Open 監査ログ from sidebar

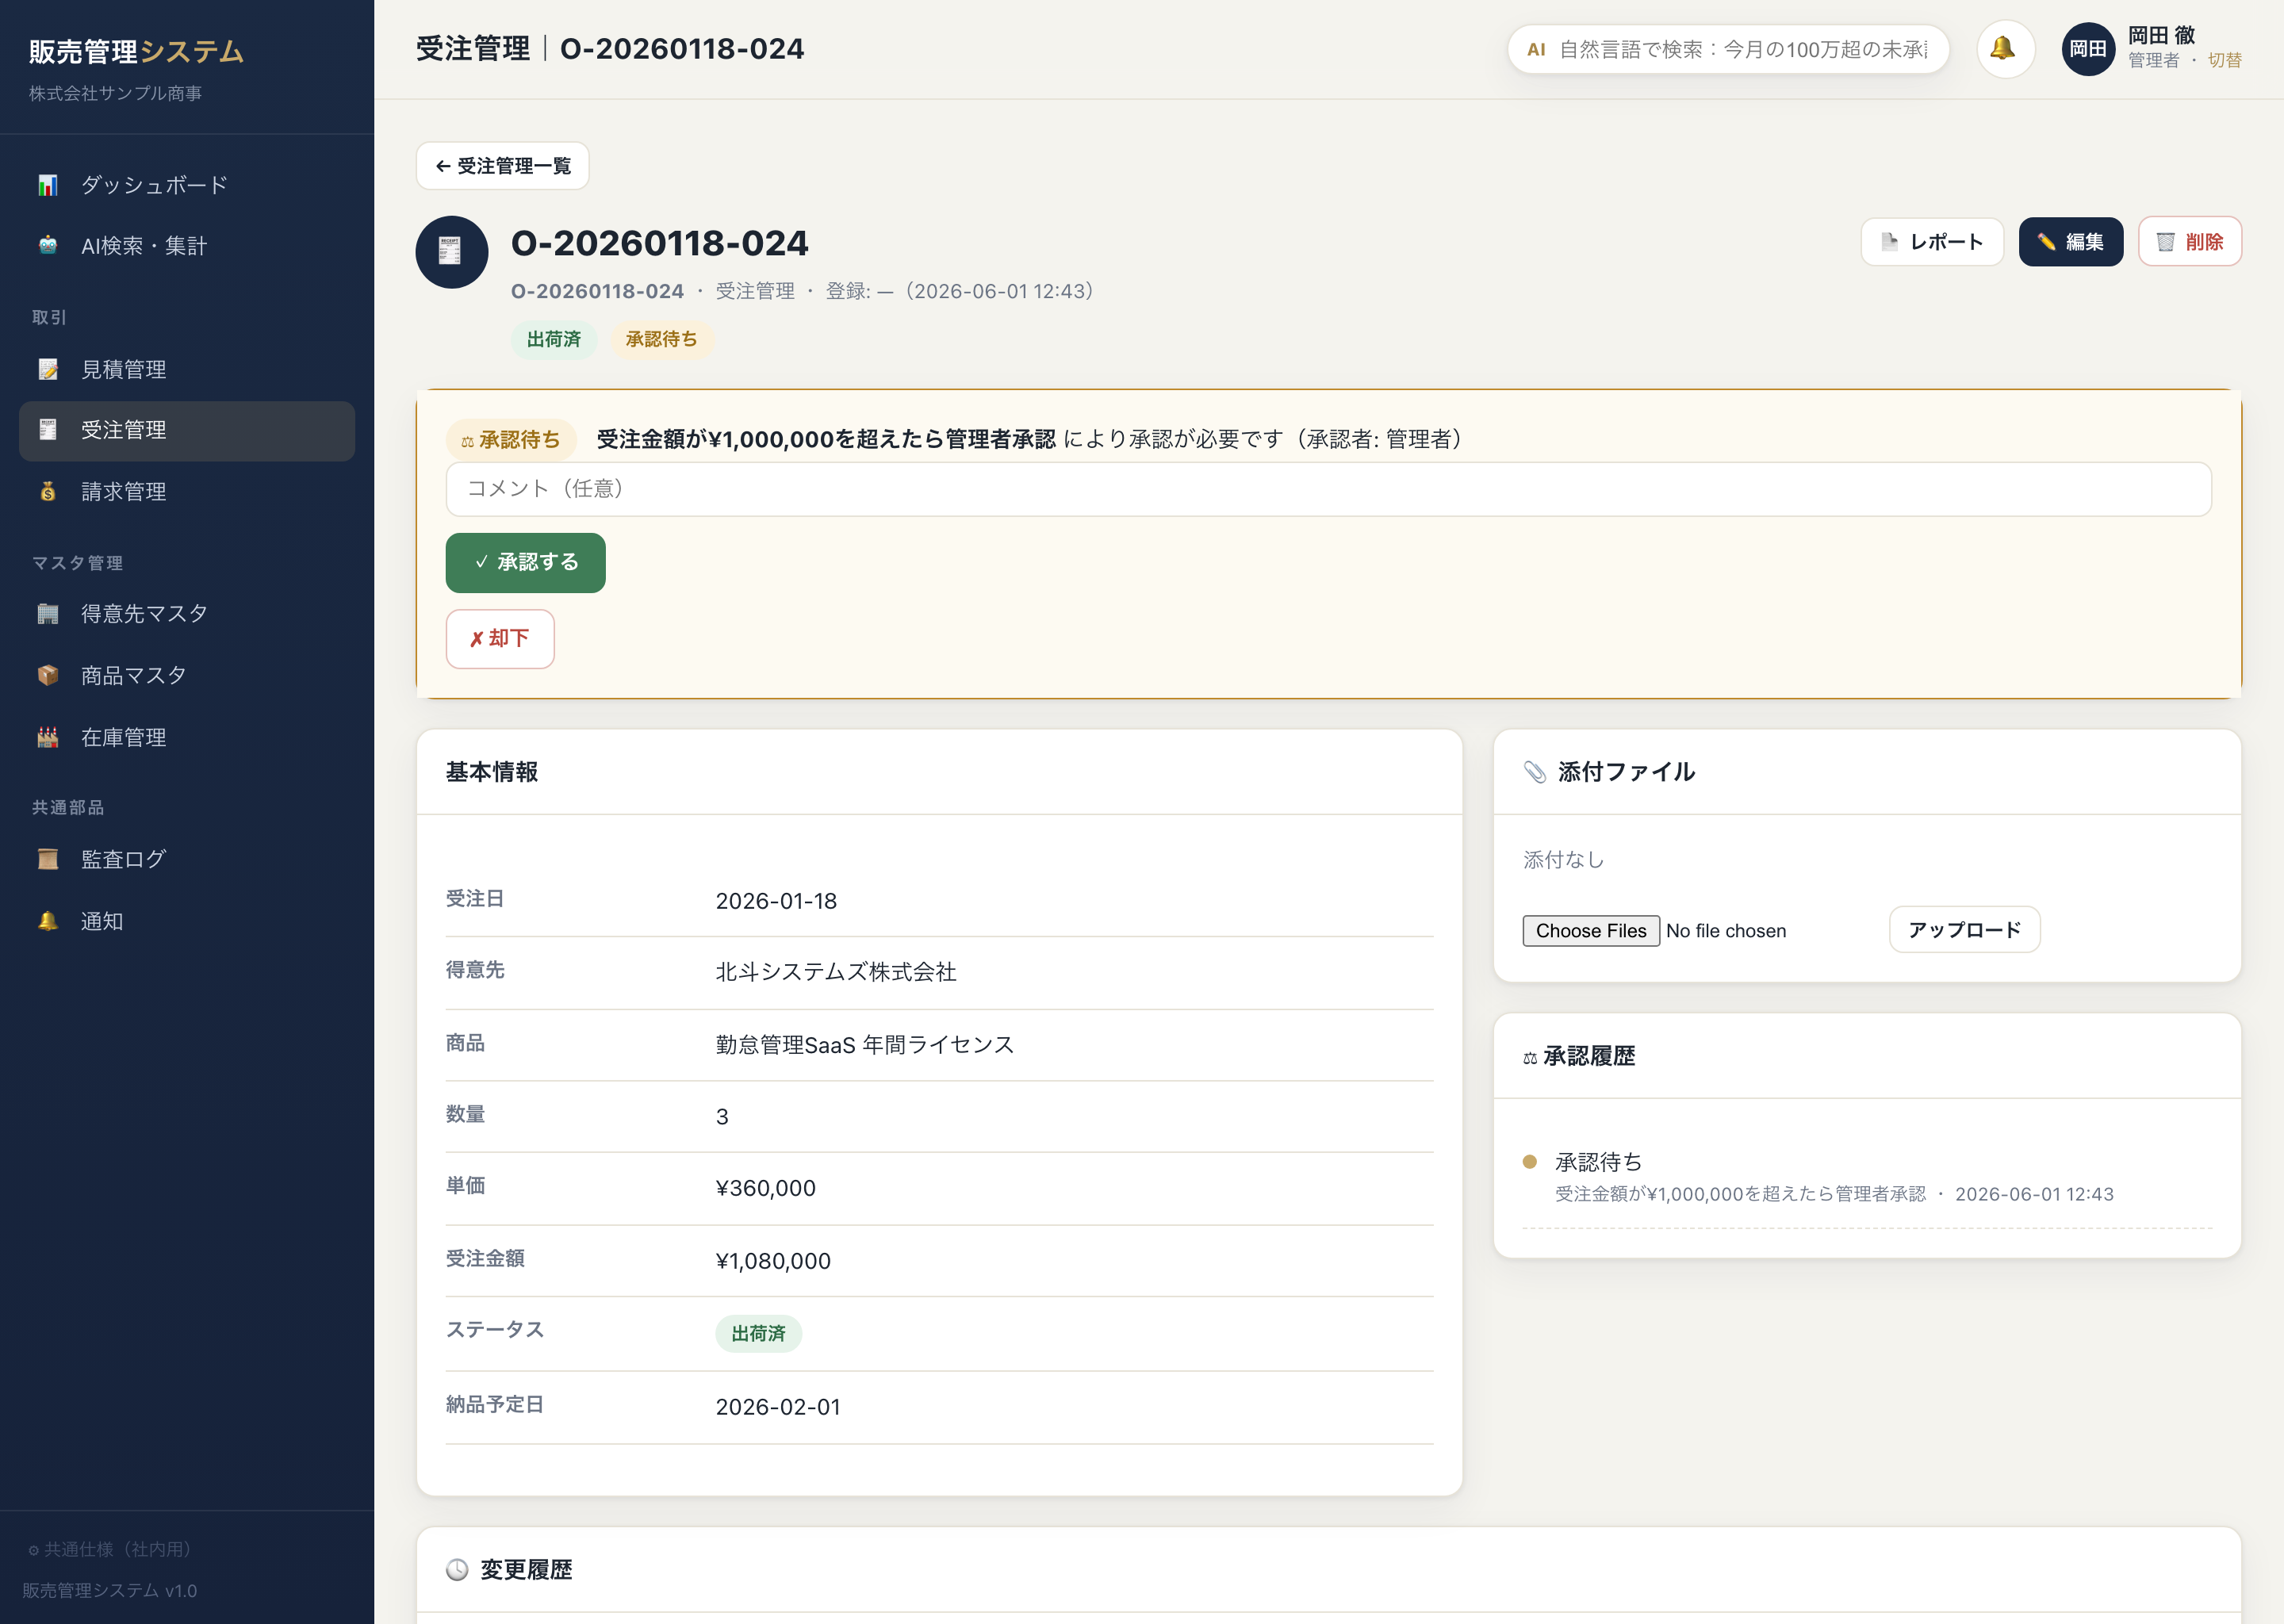coord(187,859)
